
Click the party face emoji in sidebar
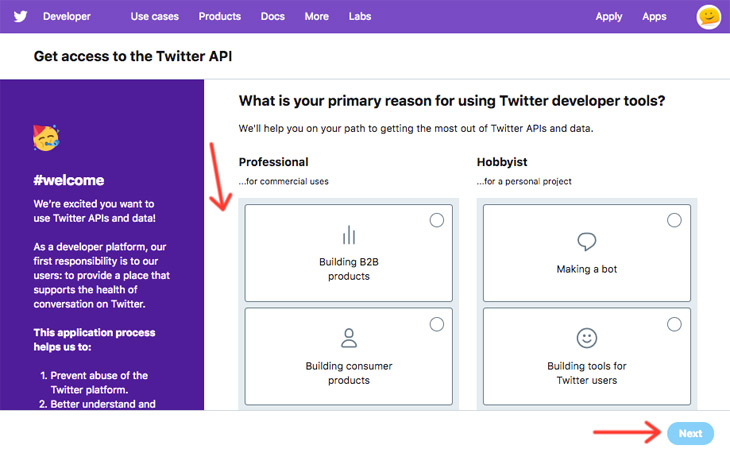pos(46,138)
